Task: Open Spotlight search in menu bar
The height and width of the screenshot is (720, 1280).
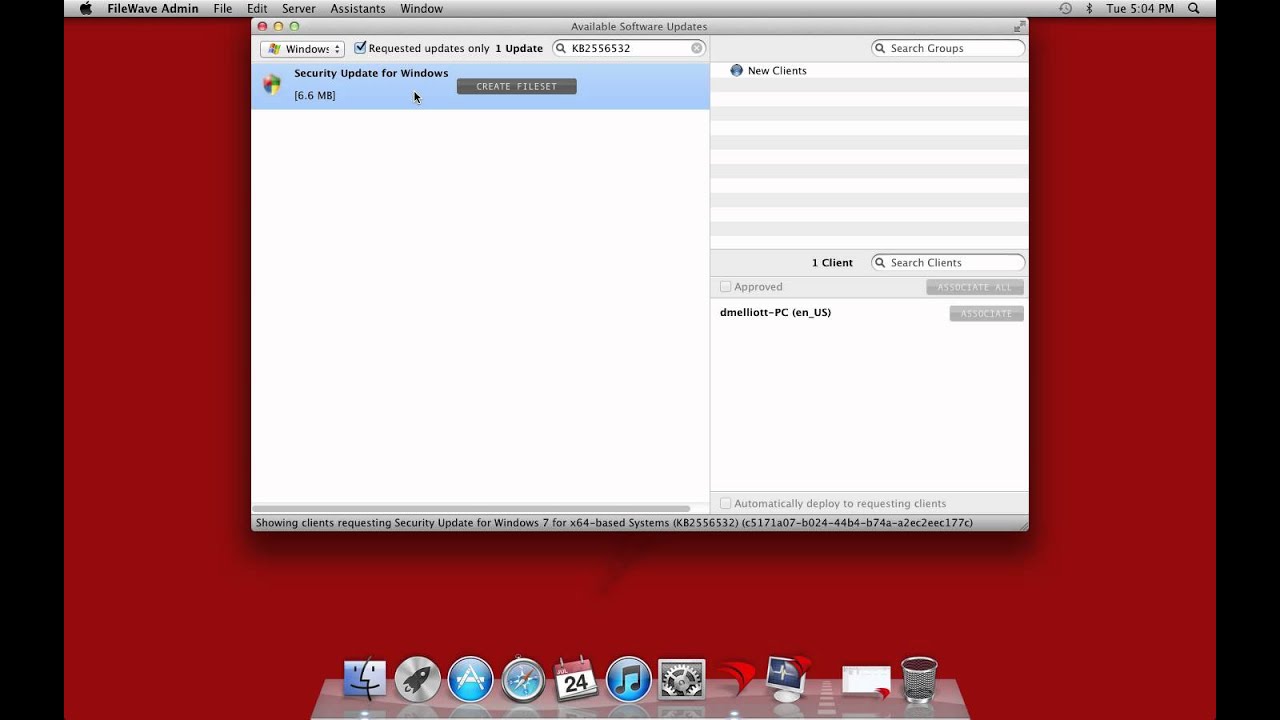Action: click(1194, 8)
